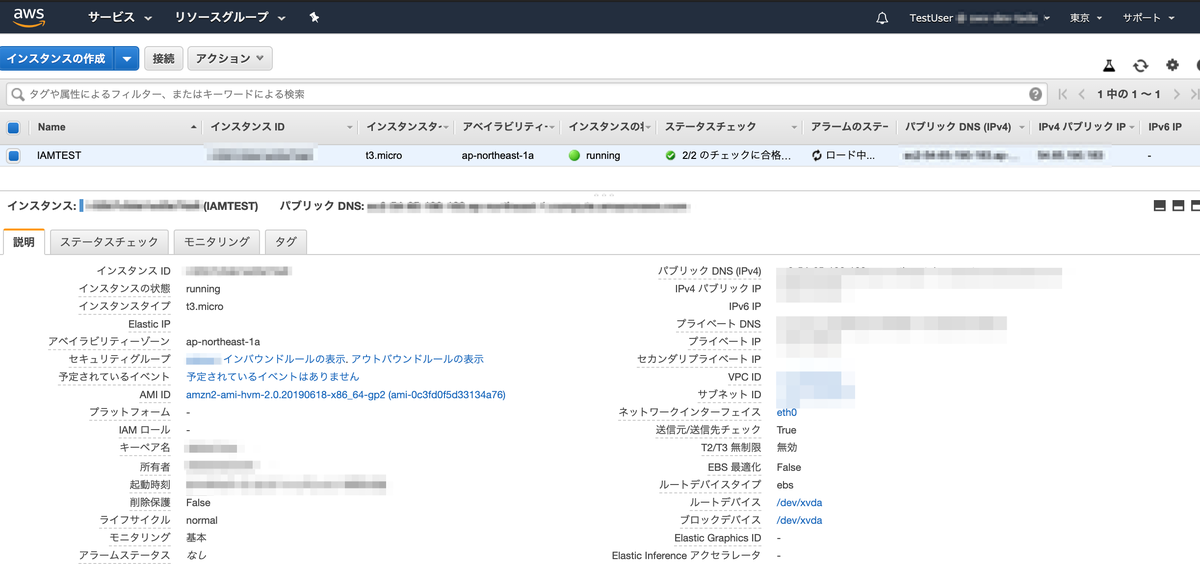Sort by the アベイラビリティ column header

[x=506, y=128]
